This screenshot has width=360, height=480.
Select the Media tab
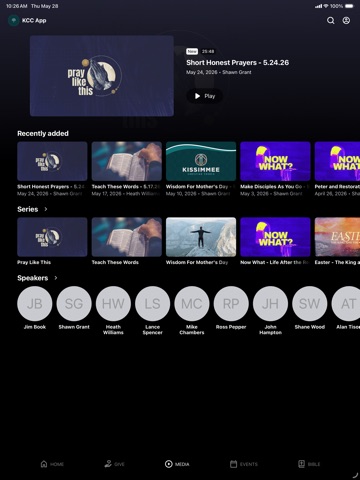(x=177, y=464)
